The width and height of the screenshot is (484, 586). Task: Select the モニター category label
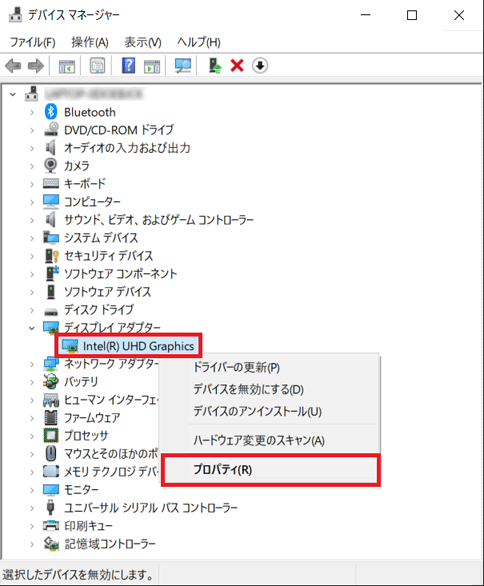coord(81,490)
